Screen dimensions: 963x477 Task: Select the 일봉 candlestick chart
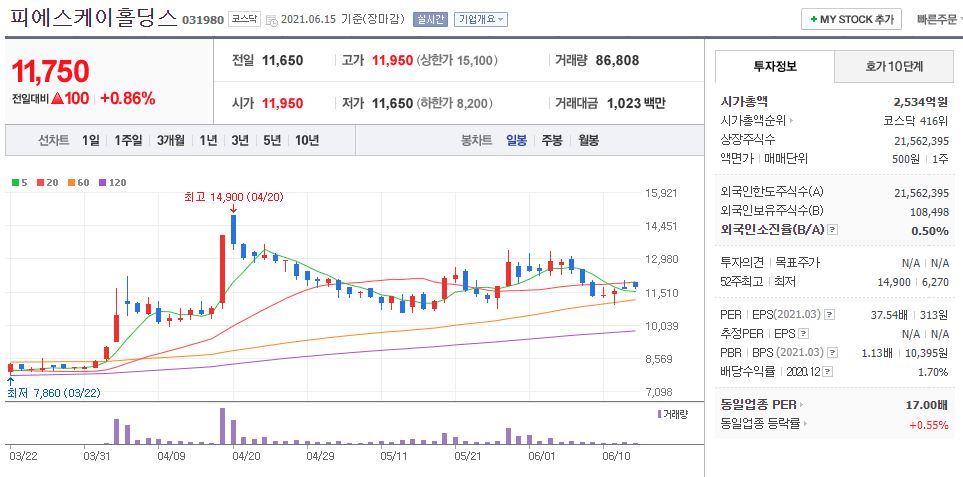coord(517,141)
